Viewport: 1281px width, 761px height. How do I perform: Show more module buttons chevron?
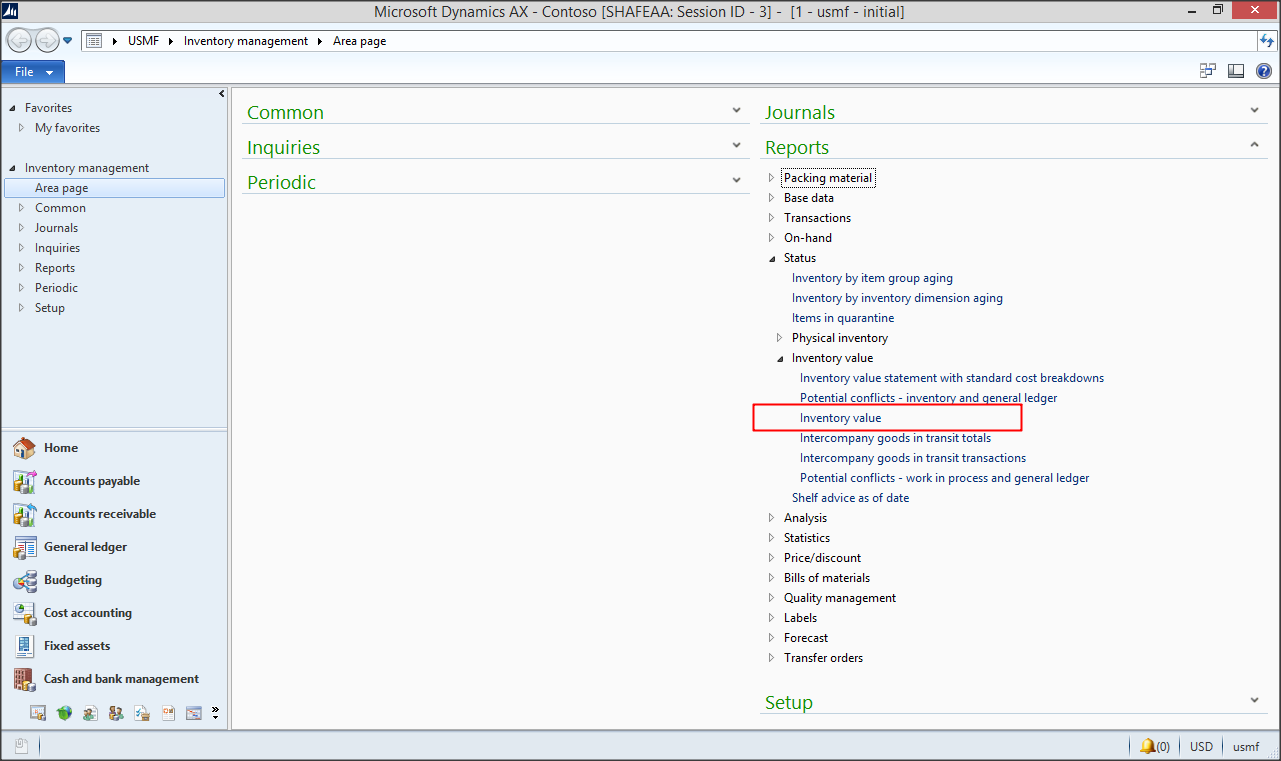tap(215, 713)
